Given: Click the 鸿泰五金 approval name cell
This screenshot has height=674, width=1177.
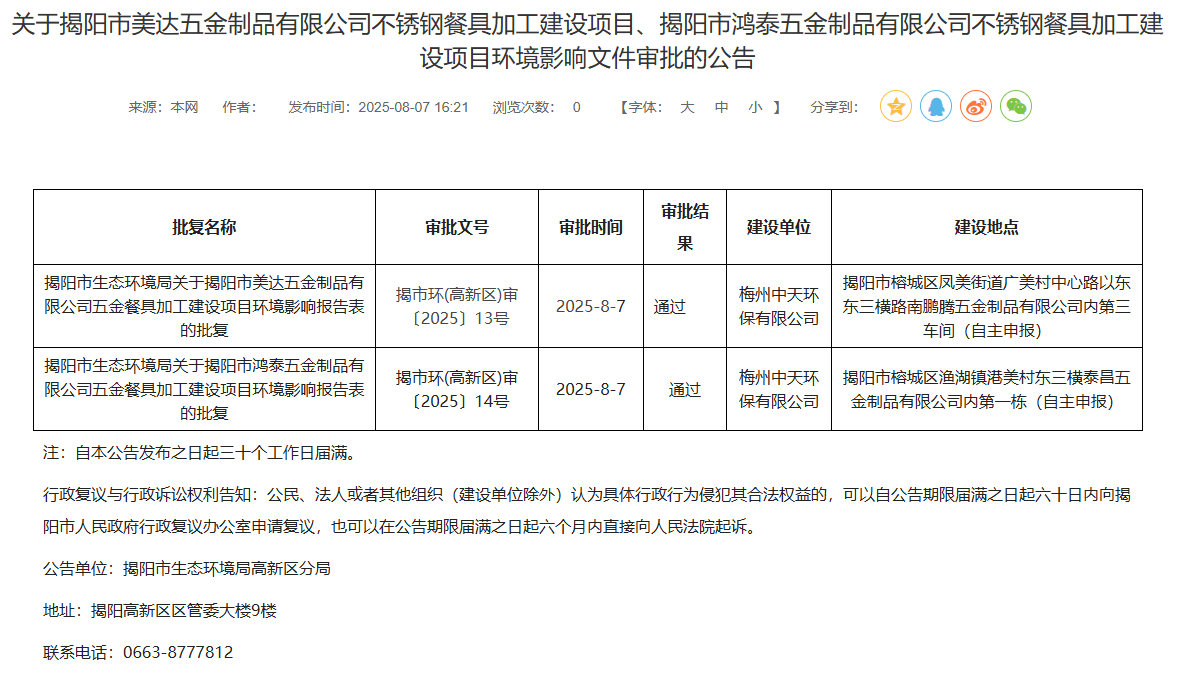Looking at the screenshot, I should point(204,389).
